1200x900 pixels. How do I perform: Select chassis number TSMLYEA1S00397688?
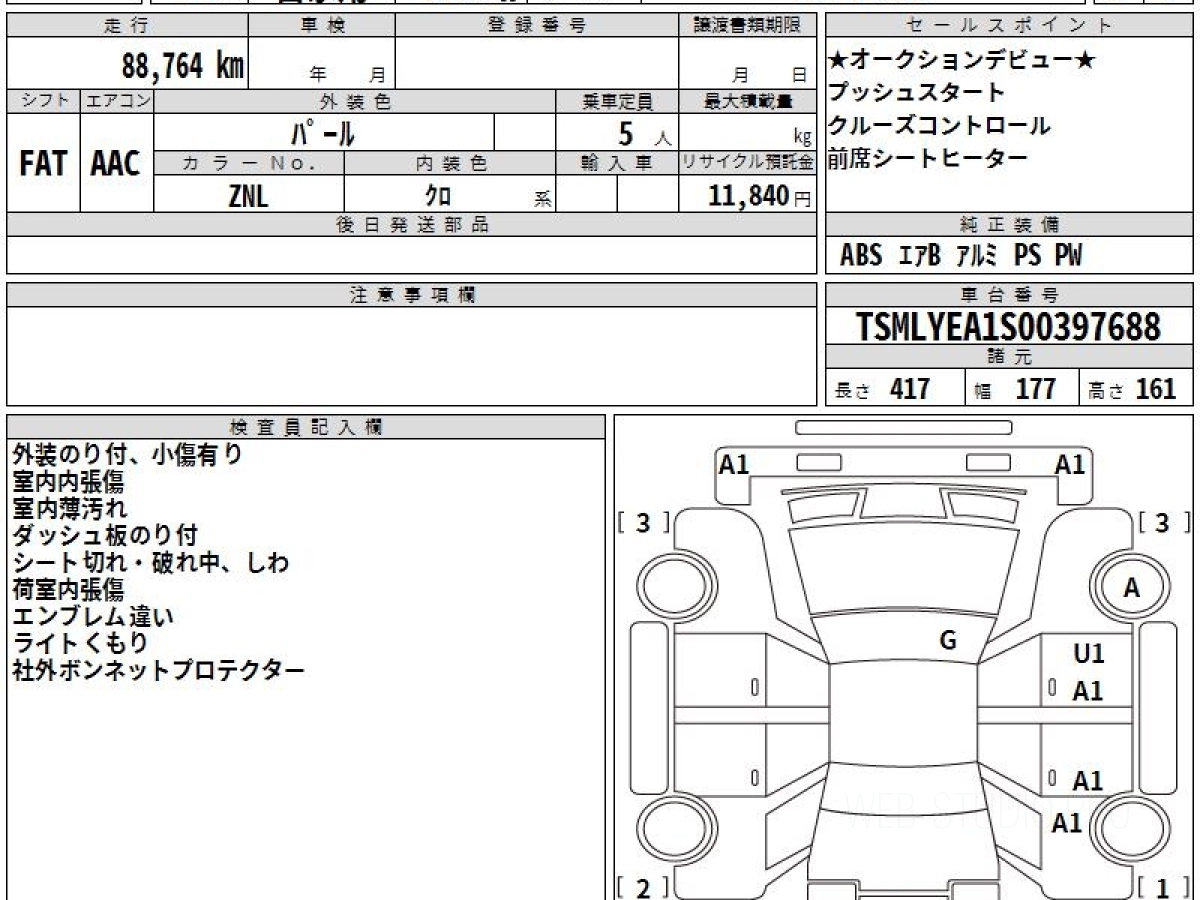[1009, 327]
